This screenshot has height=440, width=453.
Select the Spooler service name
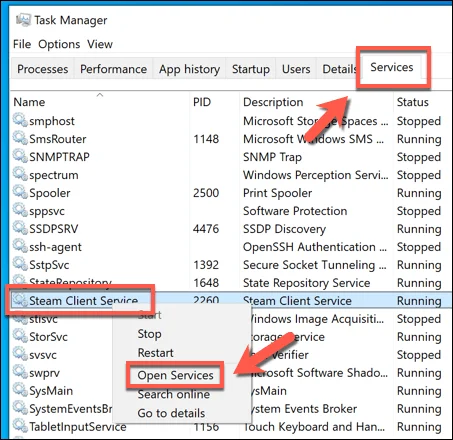click(50, 193)
